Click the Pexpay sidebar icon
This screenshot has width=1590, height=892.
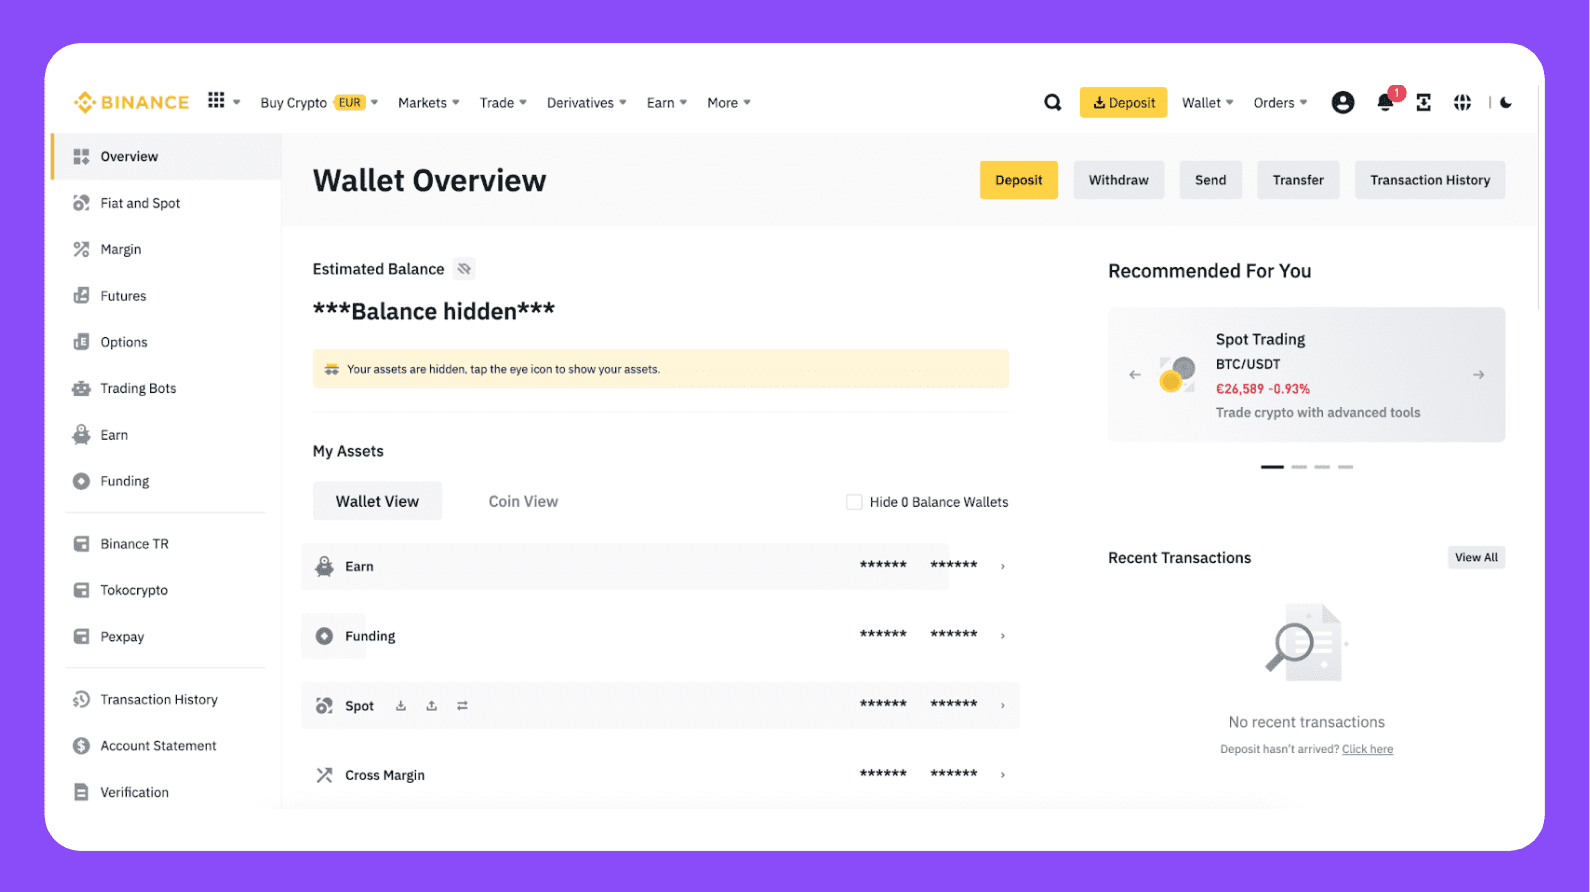[x=81, y=636]
